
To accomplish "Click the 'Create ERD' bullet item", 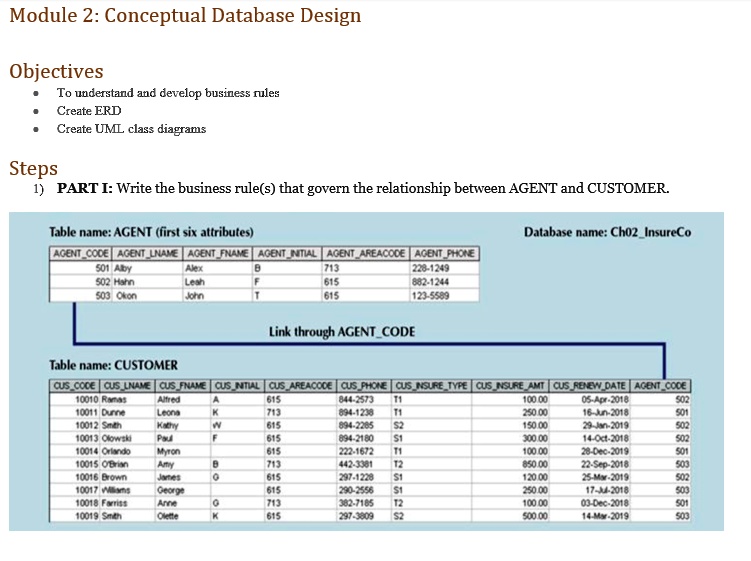I will point(89,111).
